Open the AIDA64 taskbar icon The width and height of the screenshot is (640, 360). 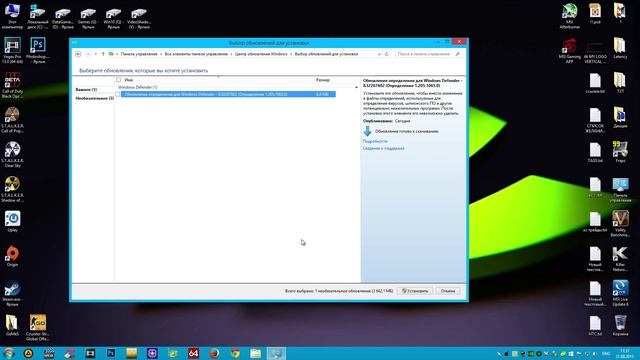click(193, 353)
